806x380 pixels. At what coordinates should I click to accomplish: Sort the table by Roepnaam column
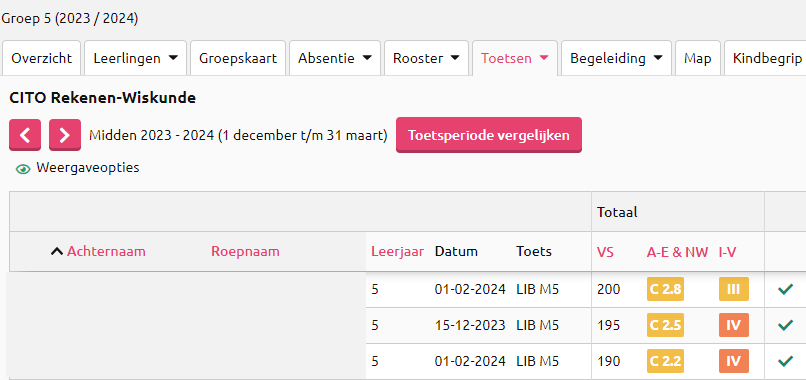[245, 251]
